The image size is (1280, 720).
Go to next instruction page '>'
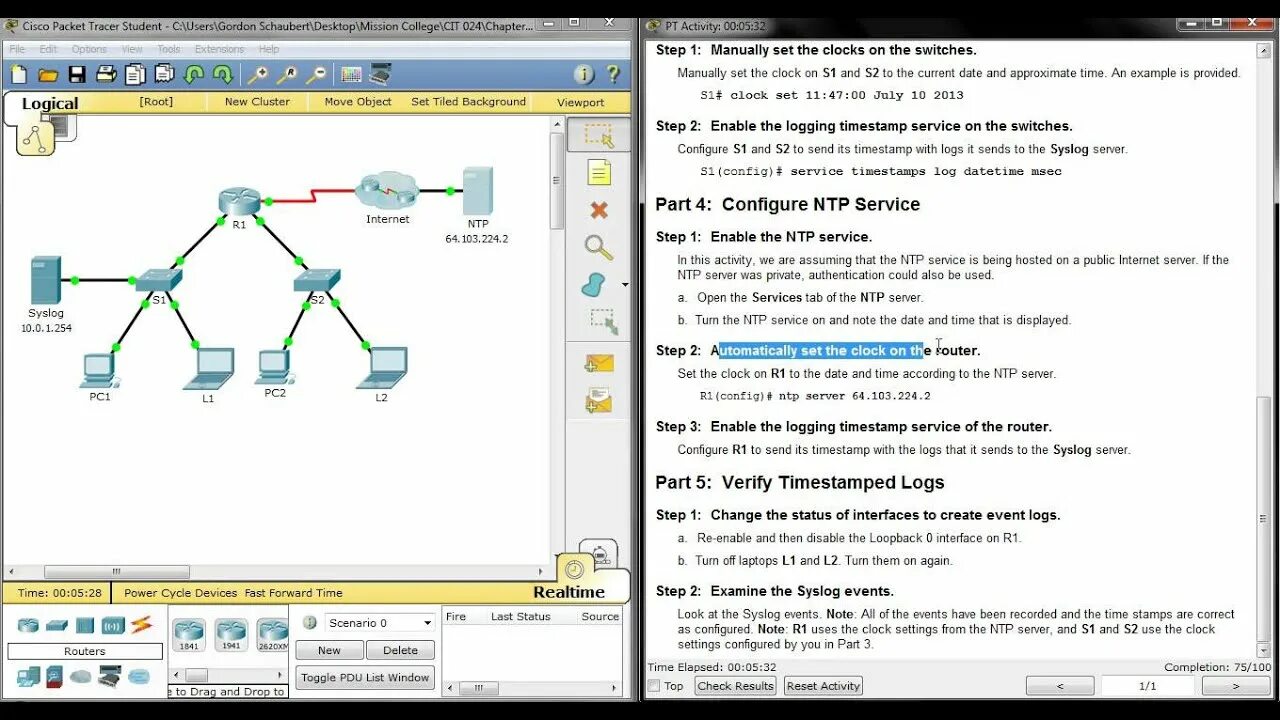tap(1235, 686)
